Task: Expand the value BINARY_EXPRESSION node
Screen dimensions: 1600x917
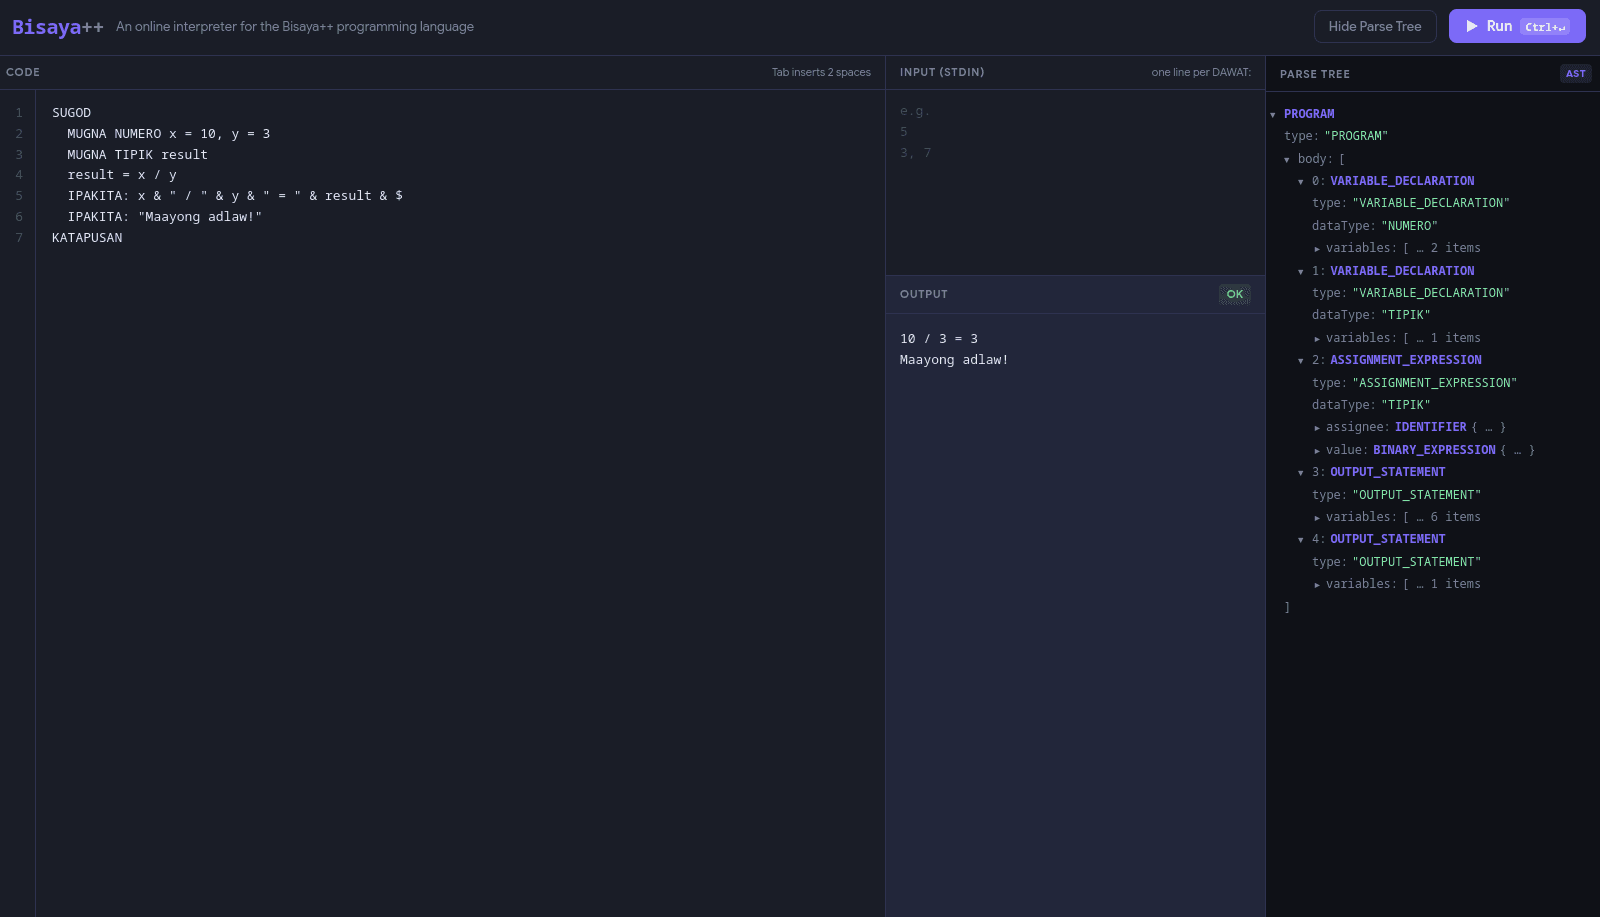Action: point(1317,451)
